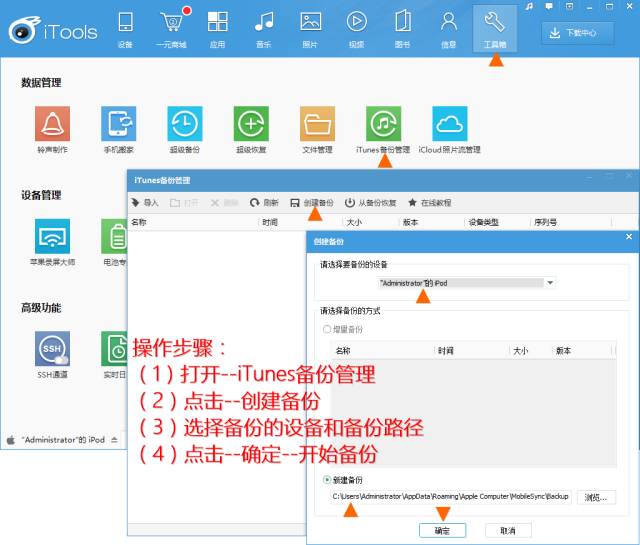Click 大小 column in incremental backup table
This screenshot has height=545, width=640.
529,351
